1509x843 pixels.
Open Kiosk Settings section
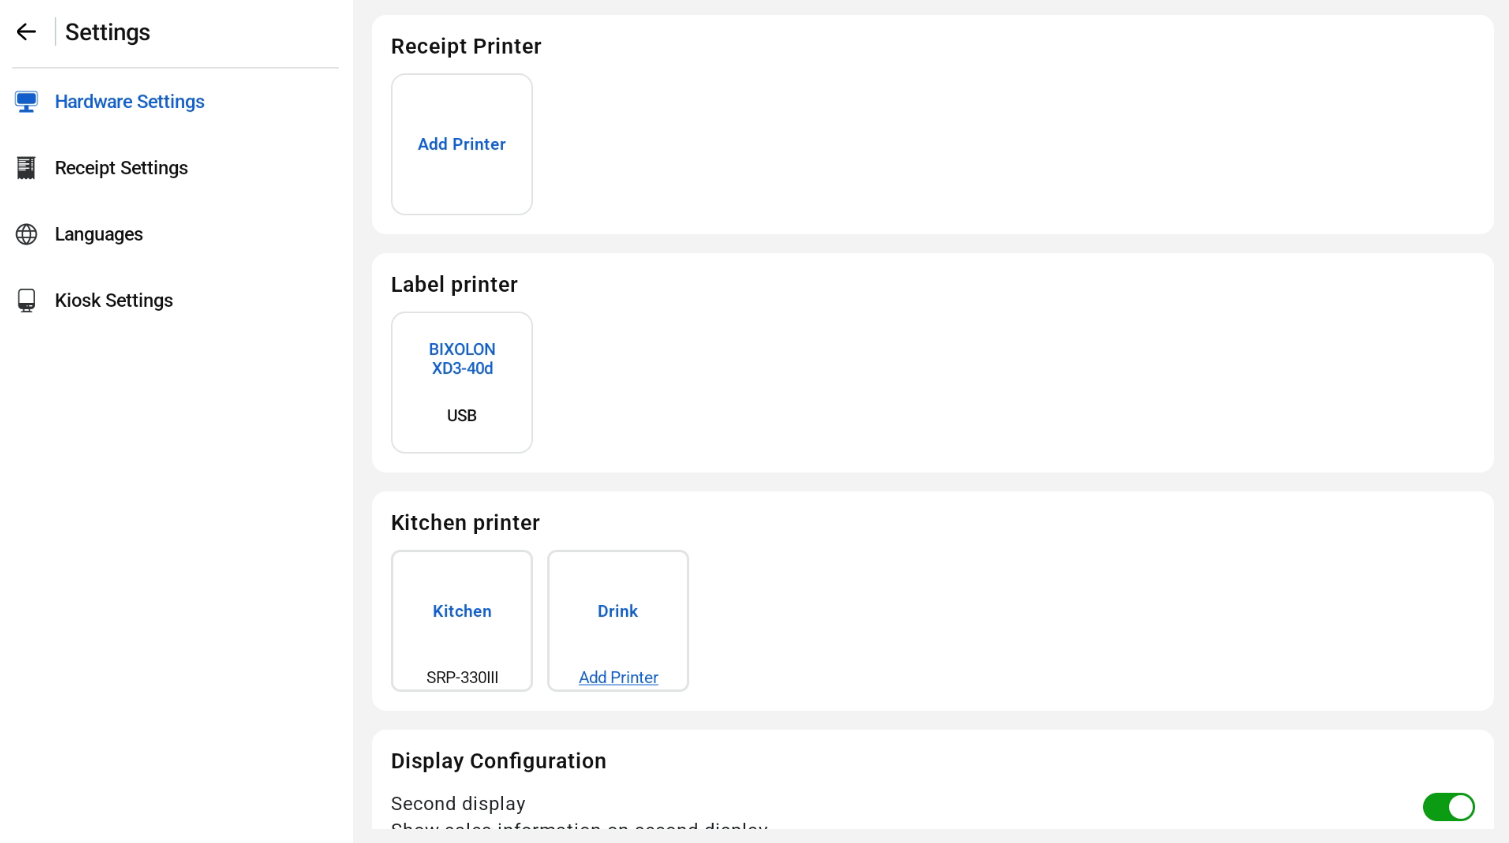[114, 300]
